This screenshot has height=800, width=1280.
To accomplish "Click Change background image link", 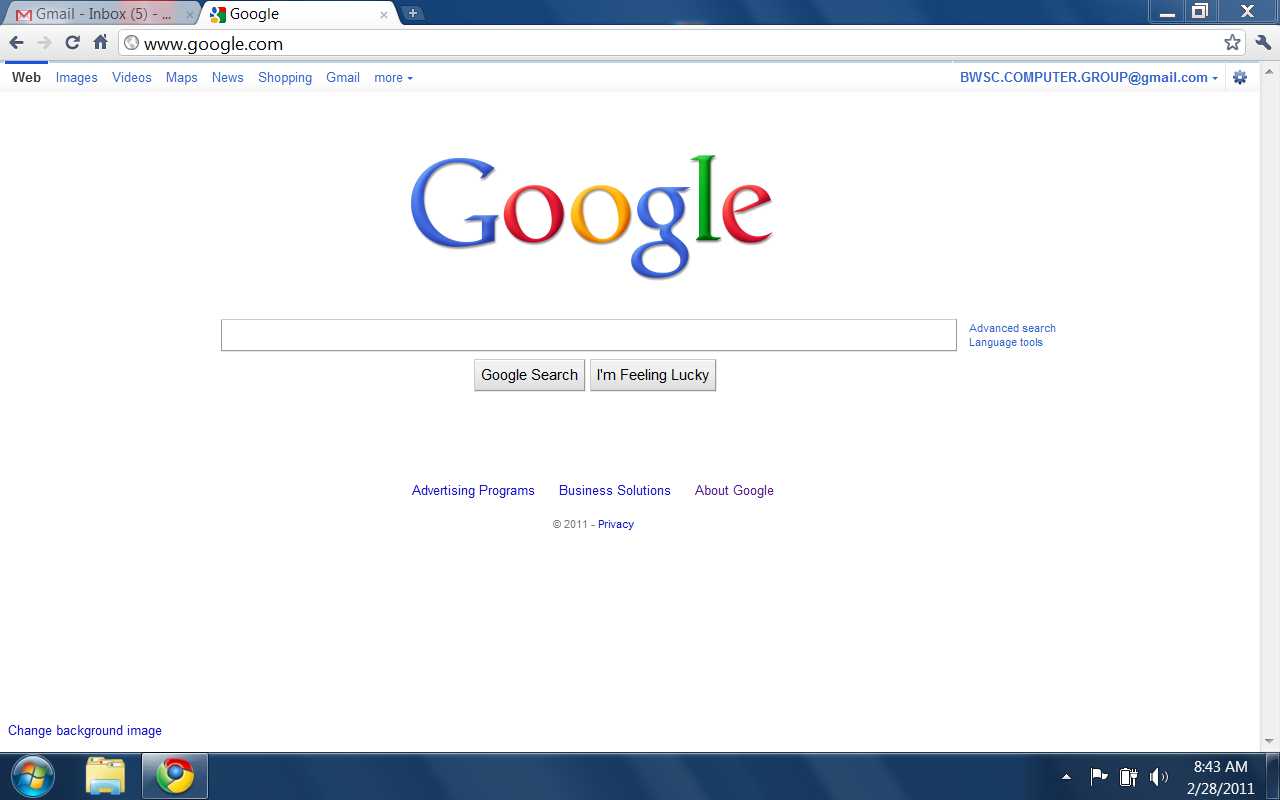I will [x=85, y=730].
